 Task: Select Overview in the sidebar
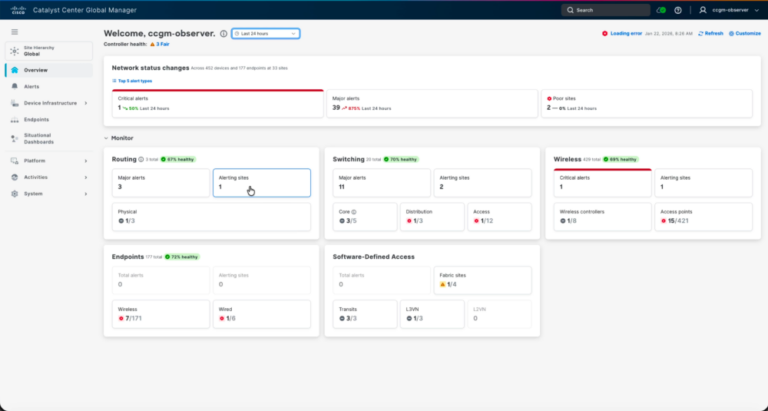pyautogui.click(x=36, y=70)
